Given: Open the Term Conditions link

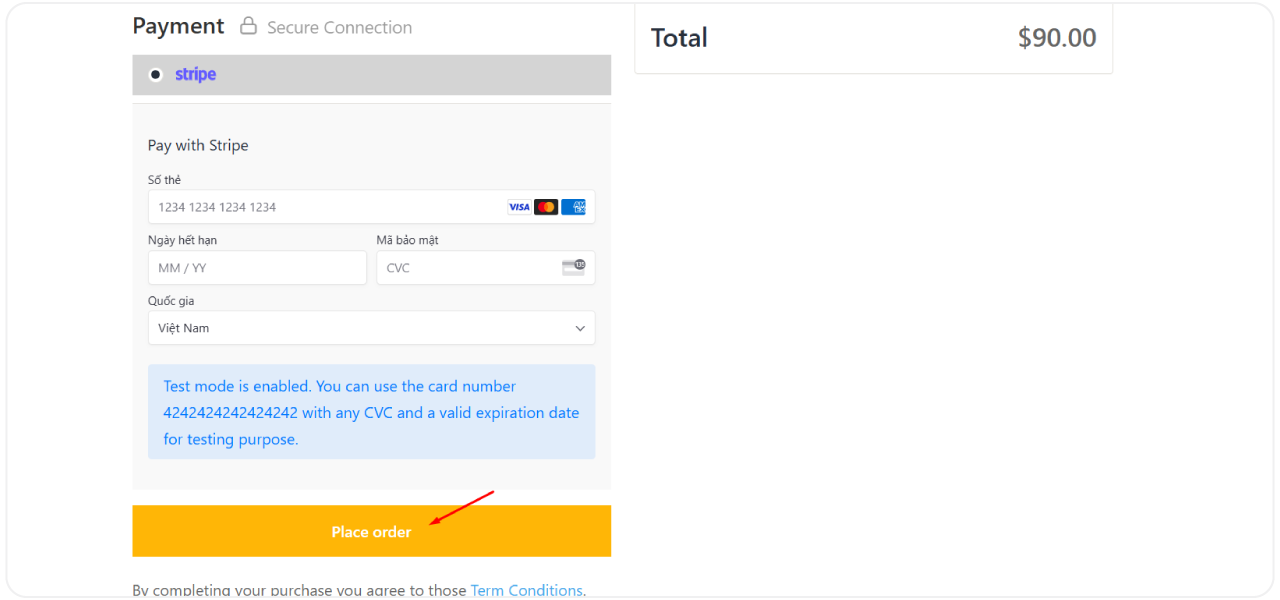Looking at the screenshot, I should (526, 590).
